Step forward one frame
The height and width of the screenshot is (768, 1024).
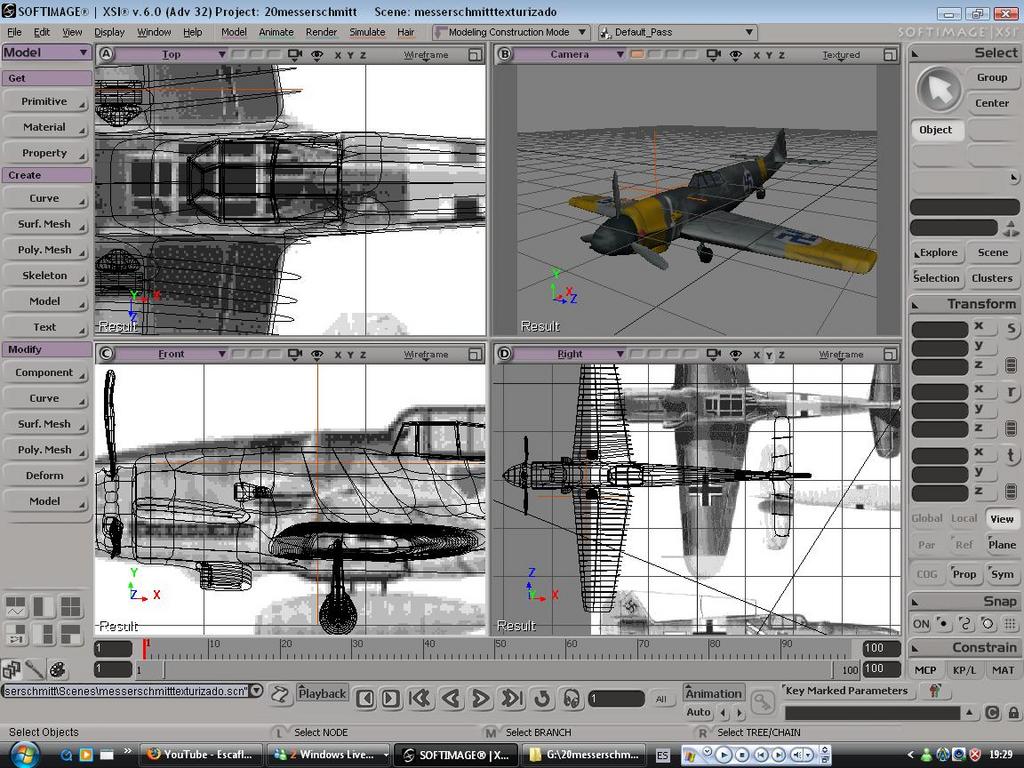pyautogui.click(x=391, y=699)
